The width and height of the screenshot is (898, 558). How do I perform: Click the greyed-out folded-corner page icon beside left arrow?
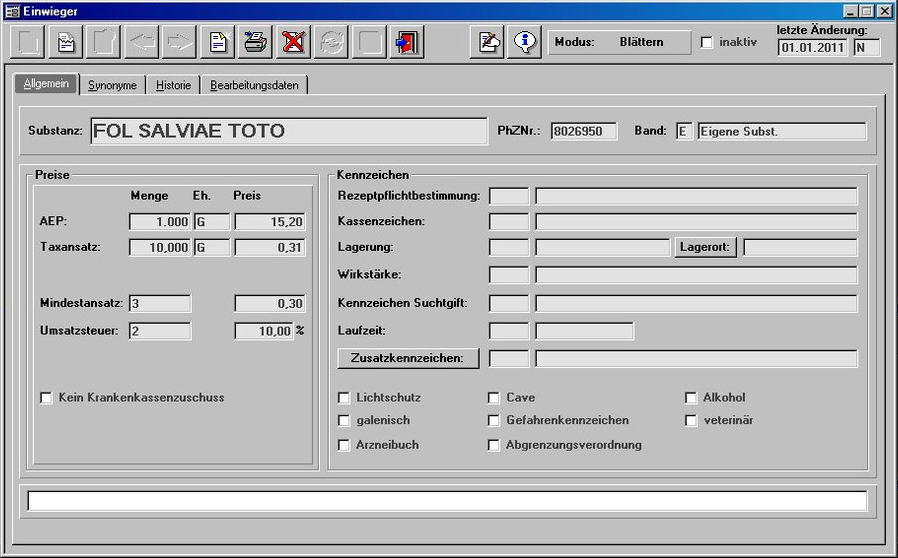(x=104, y=42)
